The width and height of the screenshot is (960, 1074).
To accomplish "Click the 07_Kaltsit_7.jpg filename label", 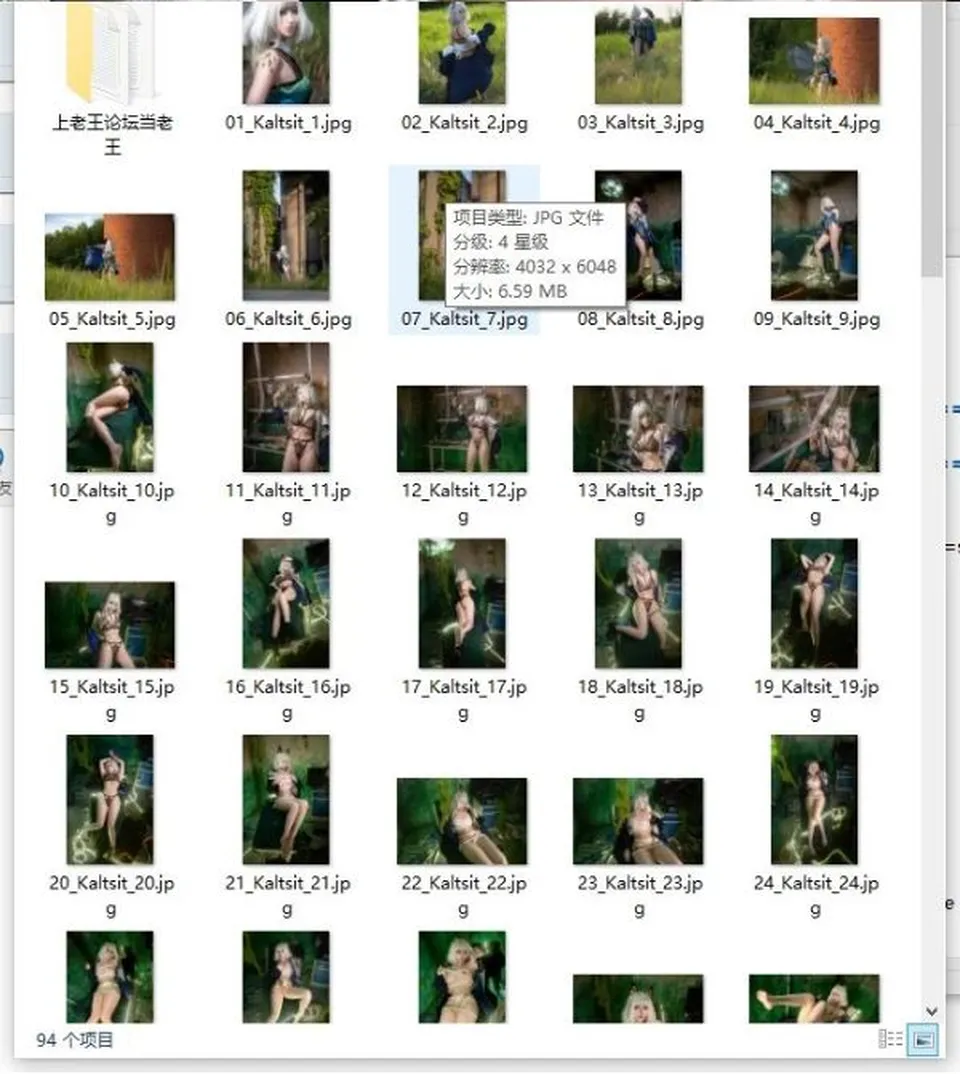I will click(464, 319).
